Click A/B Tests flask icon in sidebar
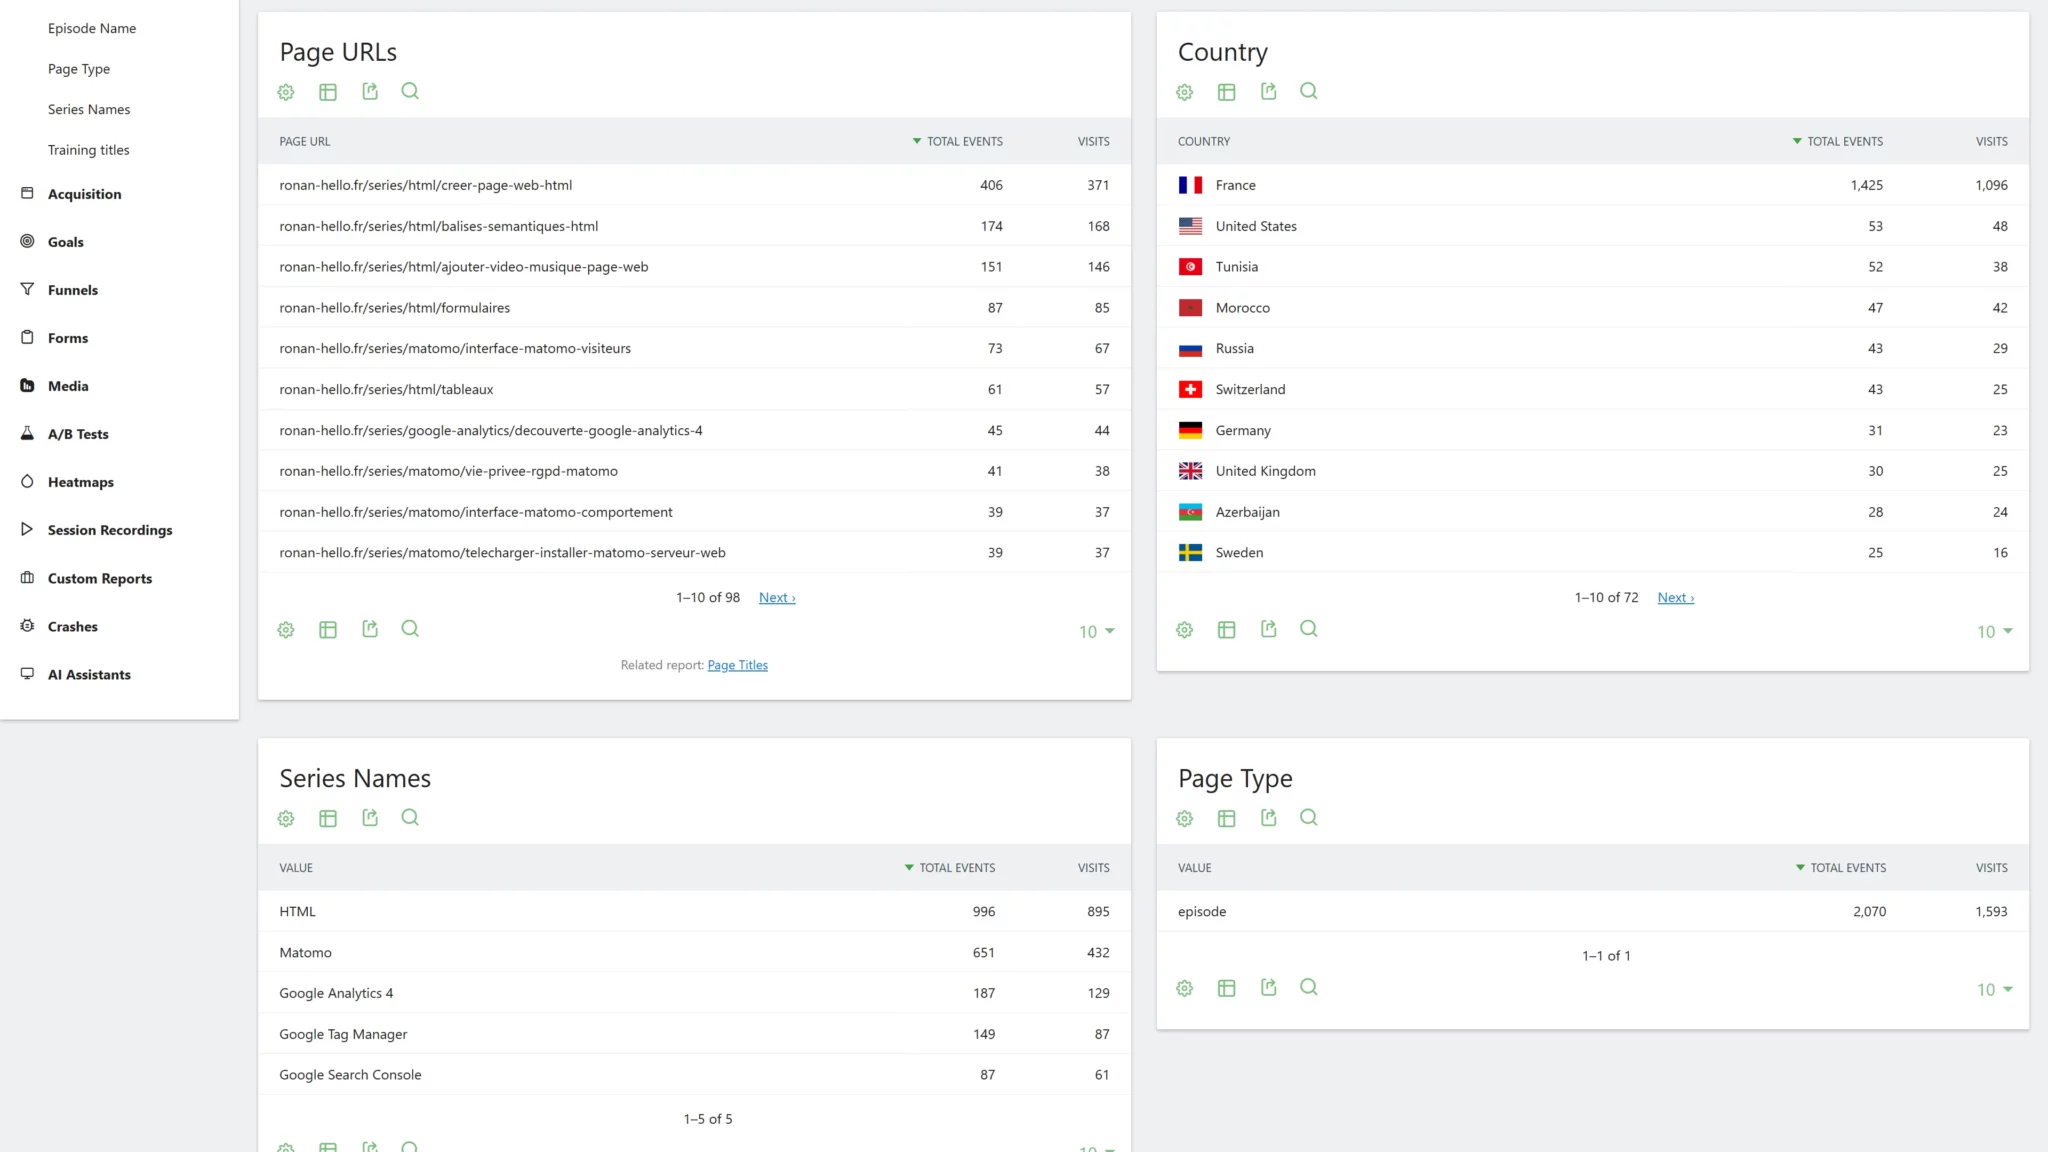Viewport: 2048px width, 1152px height. [27, 434]
